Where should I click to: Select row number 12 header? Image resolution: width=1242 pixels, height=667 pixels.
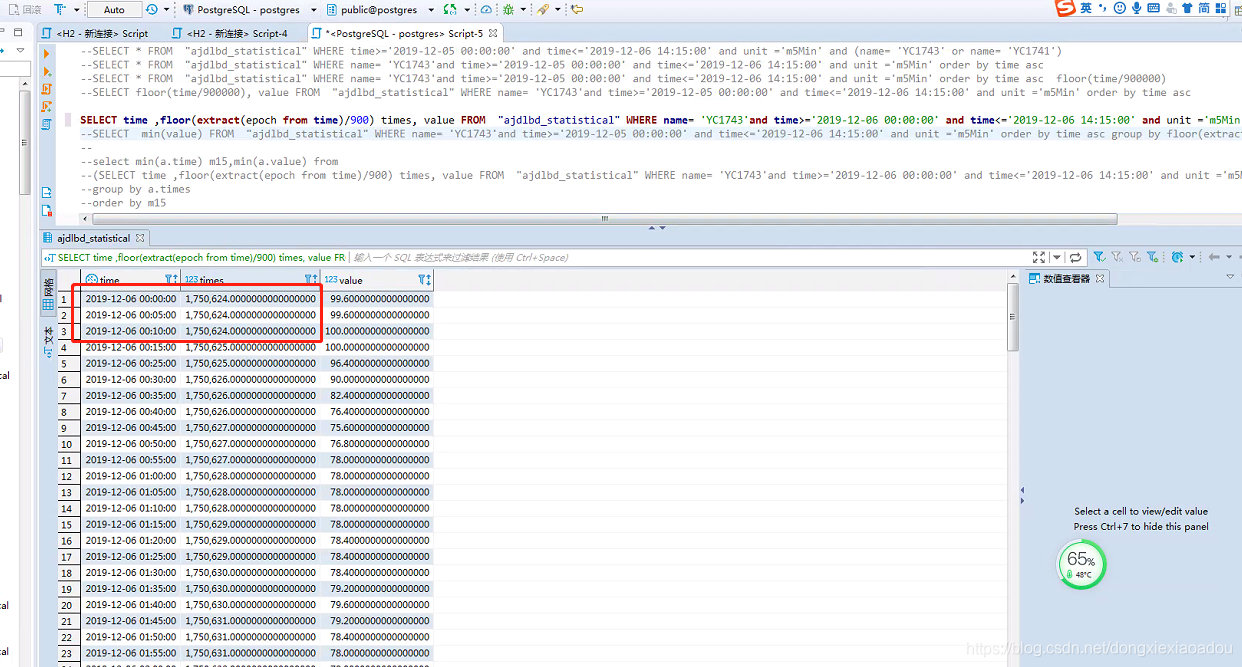tap(66, 476)
